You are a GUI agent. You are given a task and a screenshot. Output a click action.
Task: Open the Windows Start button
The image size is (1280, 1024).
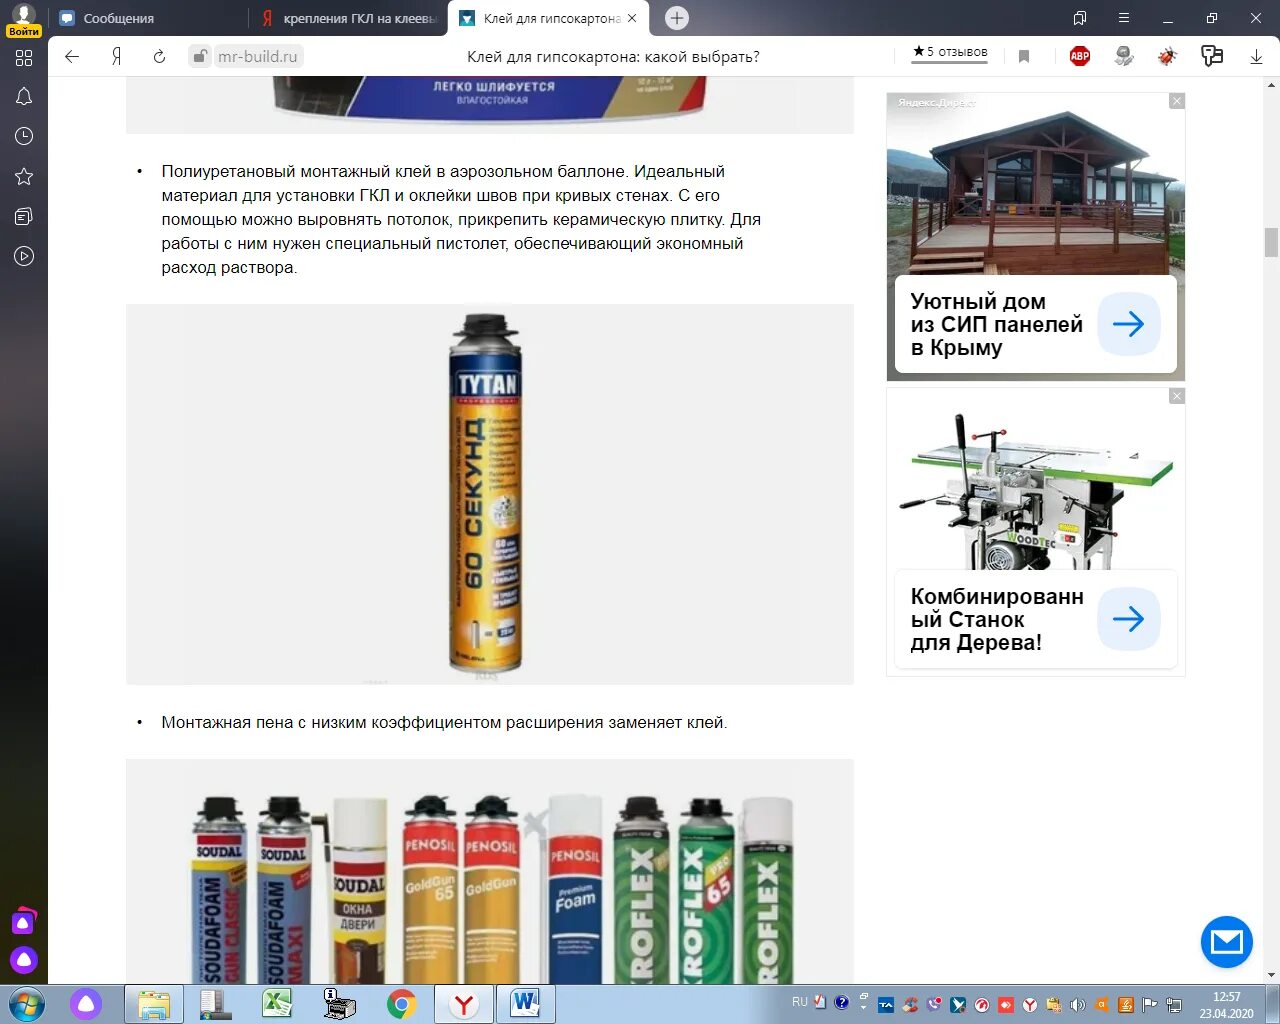tap(27, 1004)
